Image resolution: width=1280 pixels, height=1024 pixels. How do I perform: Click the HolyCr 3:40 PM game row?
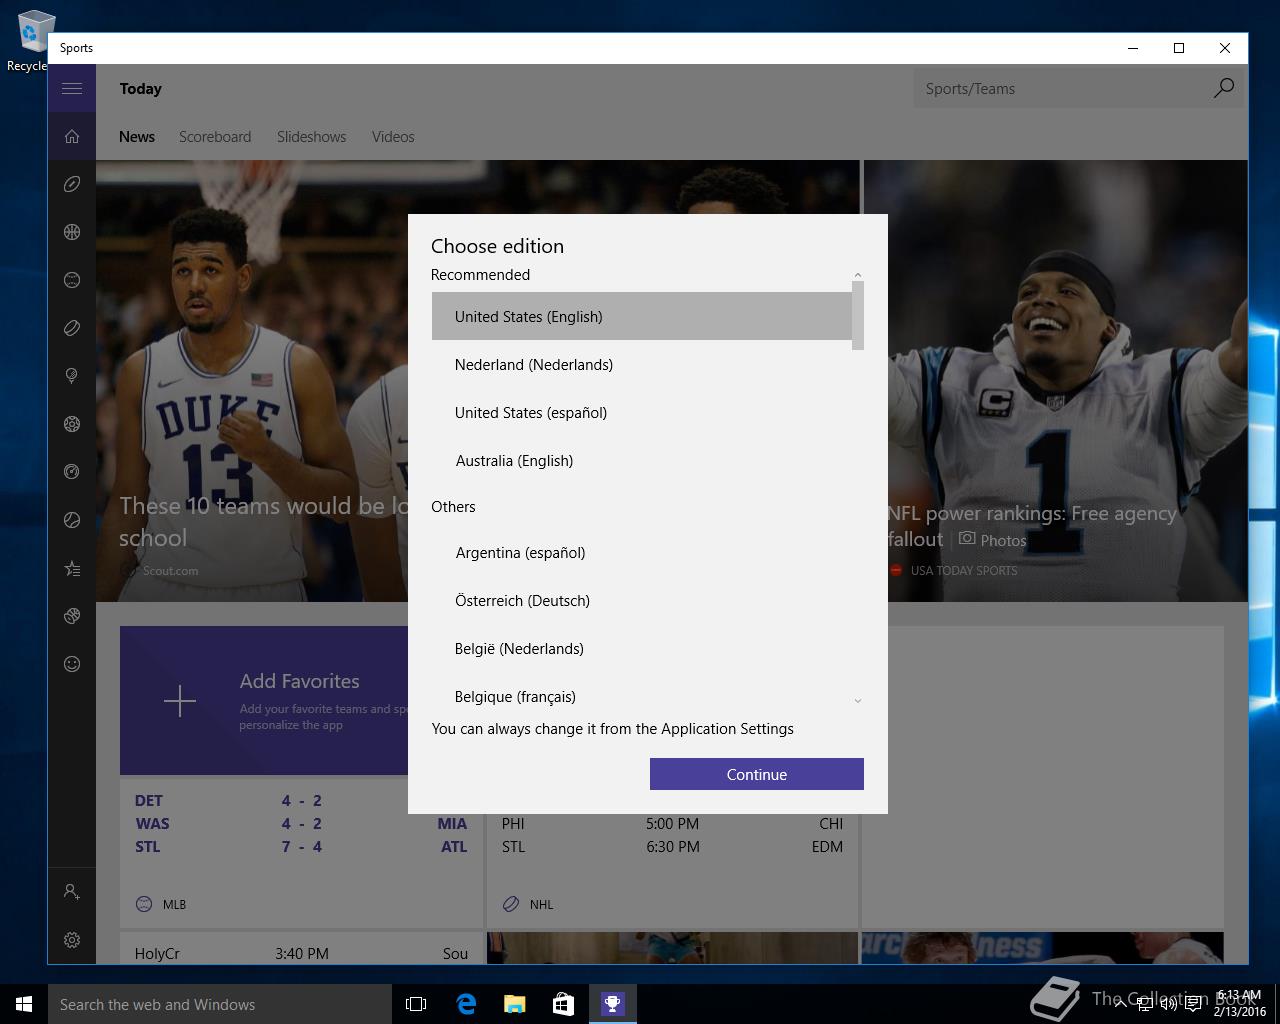pos(301,954)
